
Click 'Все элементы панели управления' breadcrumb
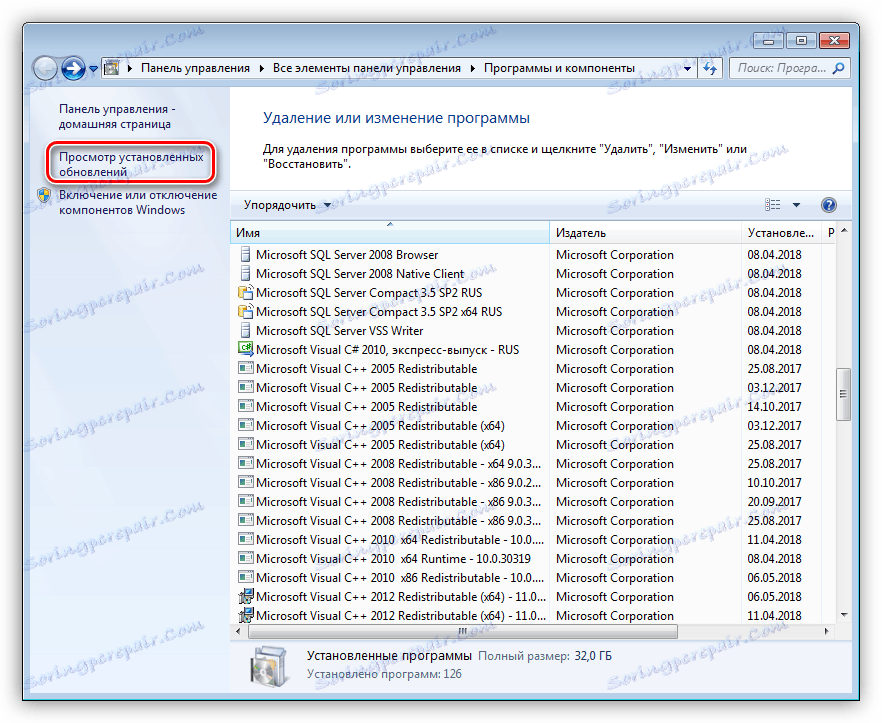[367, 68]
